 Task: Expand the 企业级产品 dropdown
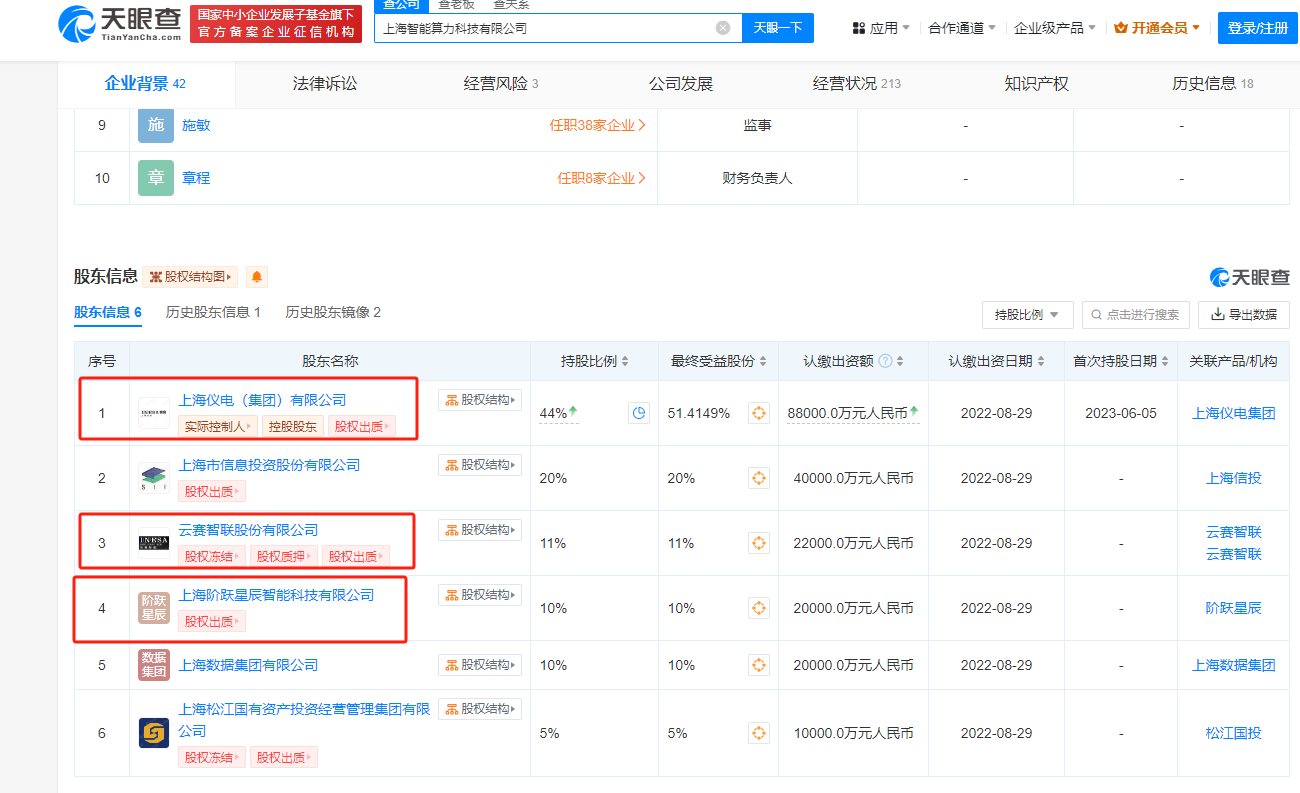pos(1055,28)
